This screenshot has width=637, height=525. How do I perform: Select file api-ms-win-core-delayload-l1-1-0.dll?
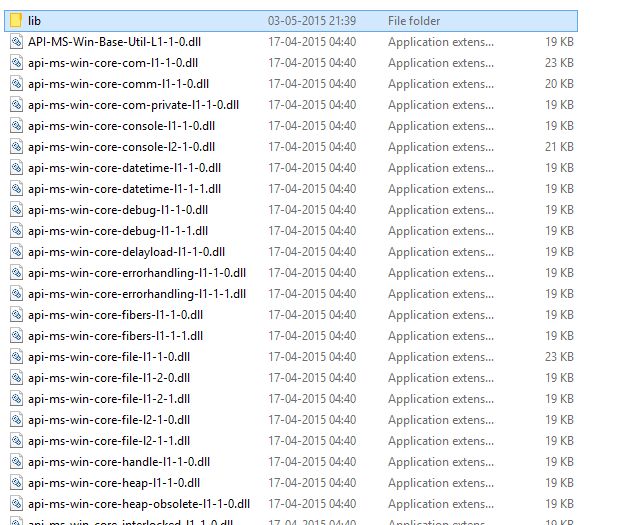click(x=126, y=252)
